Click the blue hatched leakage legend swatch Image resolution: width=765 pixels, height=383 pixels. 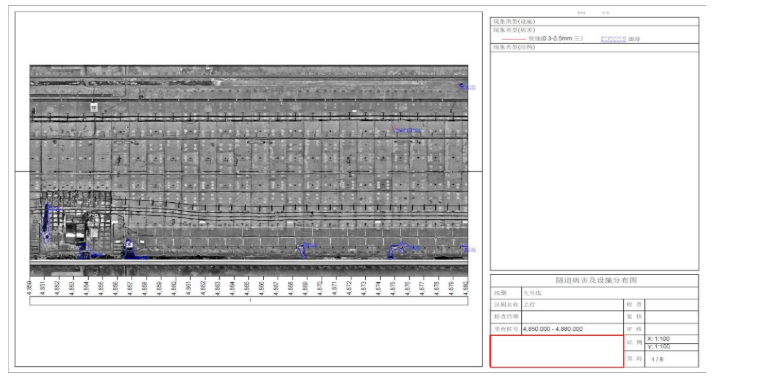point(613,39)
